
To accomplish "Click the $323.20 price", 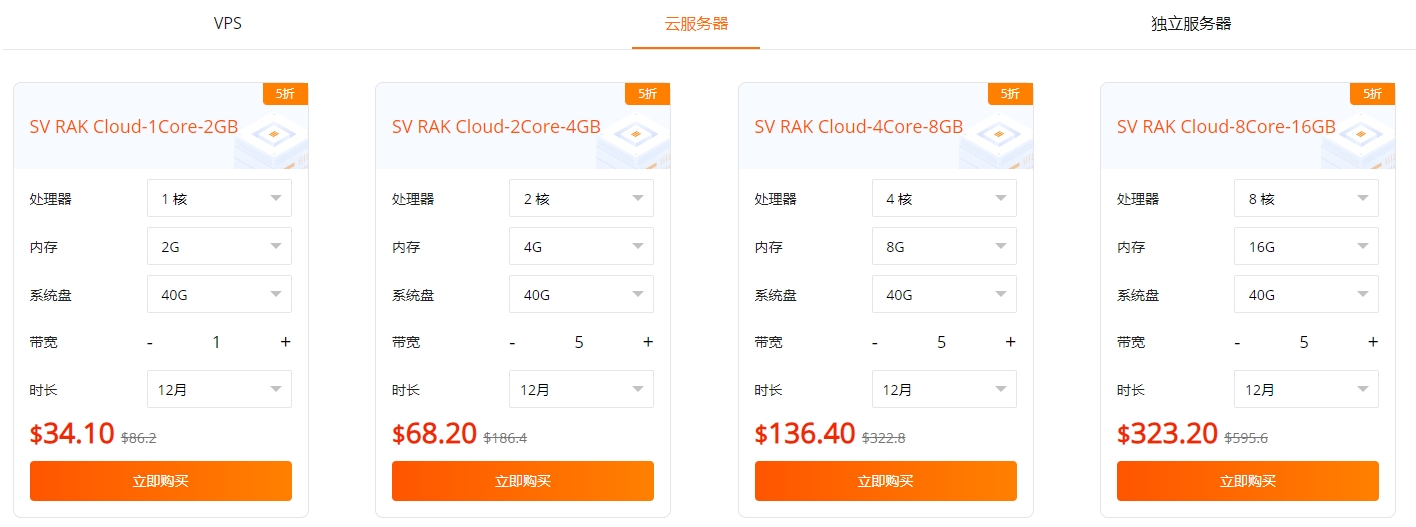I will pyautogui.click(x=1167, y=433).
